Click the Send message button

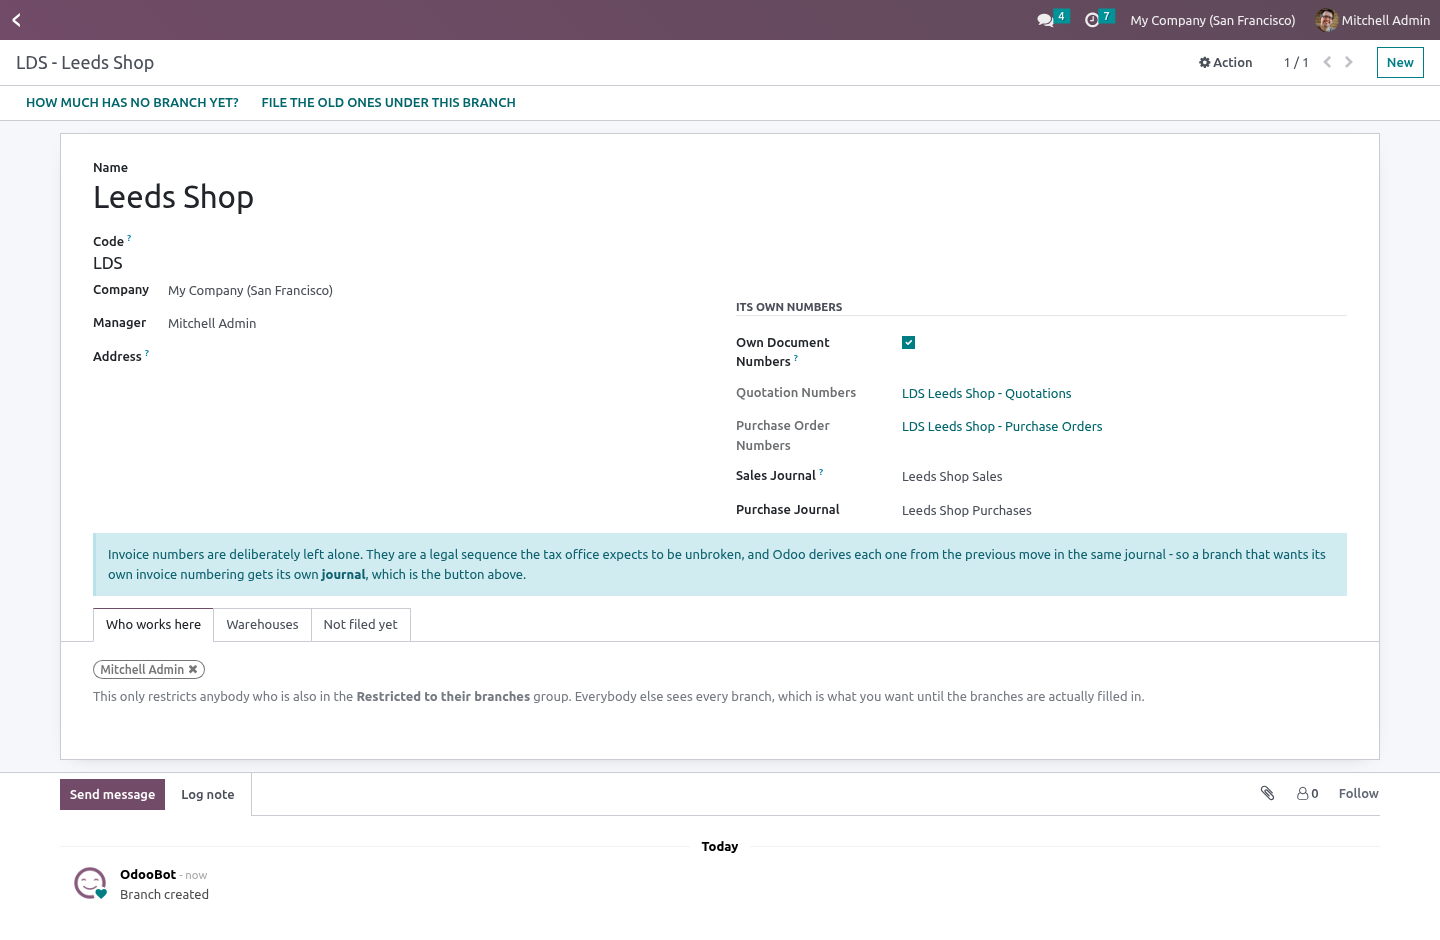pyautogui.click(x=112, y=795)
